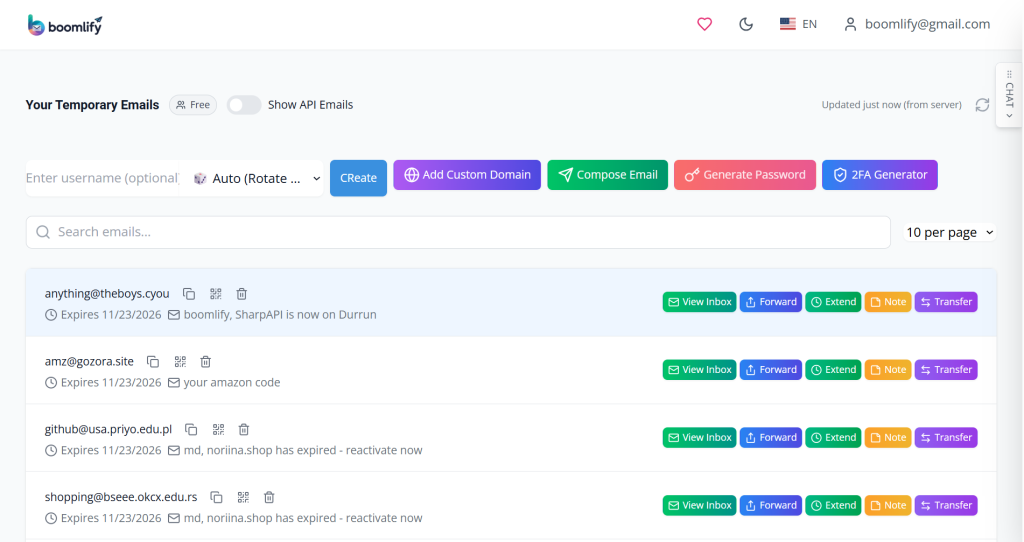The height and width of the screenshot is (542, 1024).
Task: Show QR code for anything@theboys.cyou
Action: click(x=216, y=294)
